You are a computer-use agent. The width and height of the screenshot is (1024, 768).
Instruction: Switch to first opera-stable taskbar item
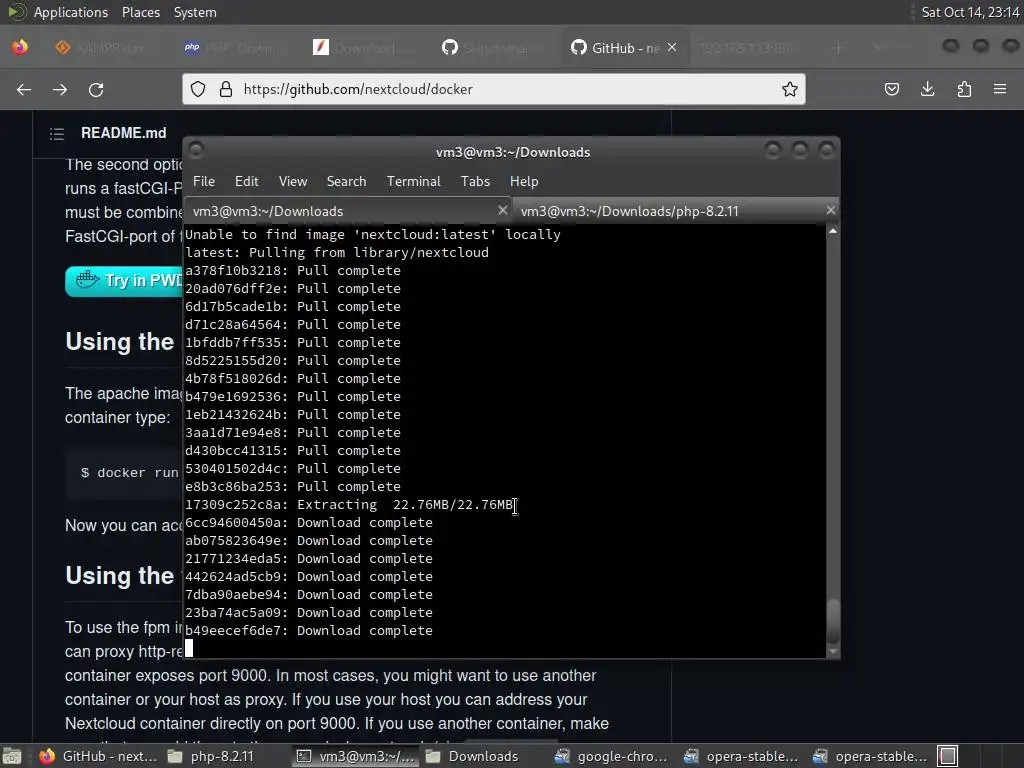tap(741, 756)
